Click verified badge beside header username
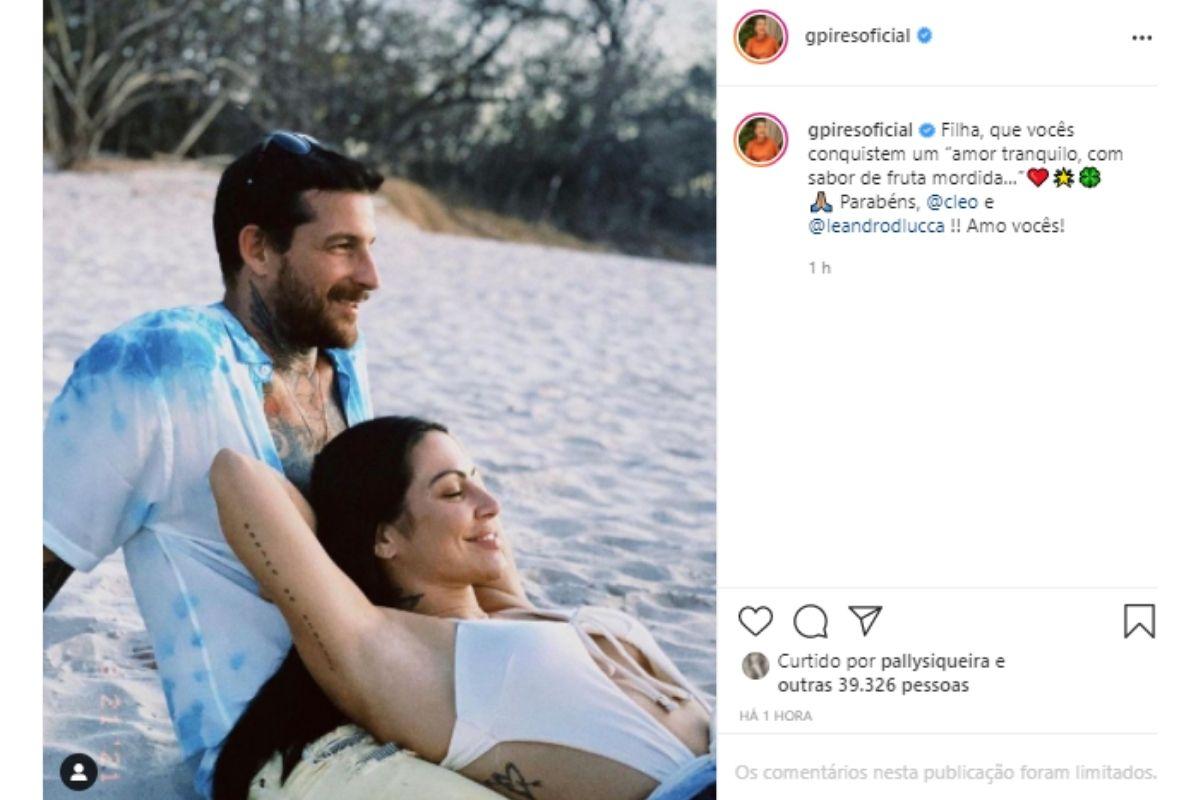This screenshot has width=1200, height=800. pos(925,36)
